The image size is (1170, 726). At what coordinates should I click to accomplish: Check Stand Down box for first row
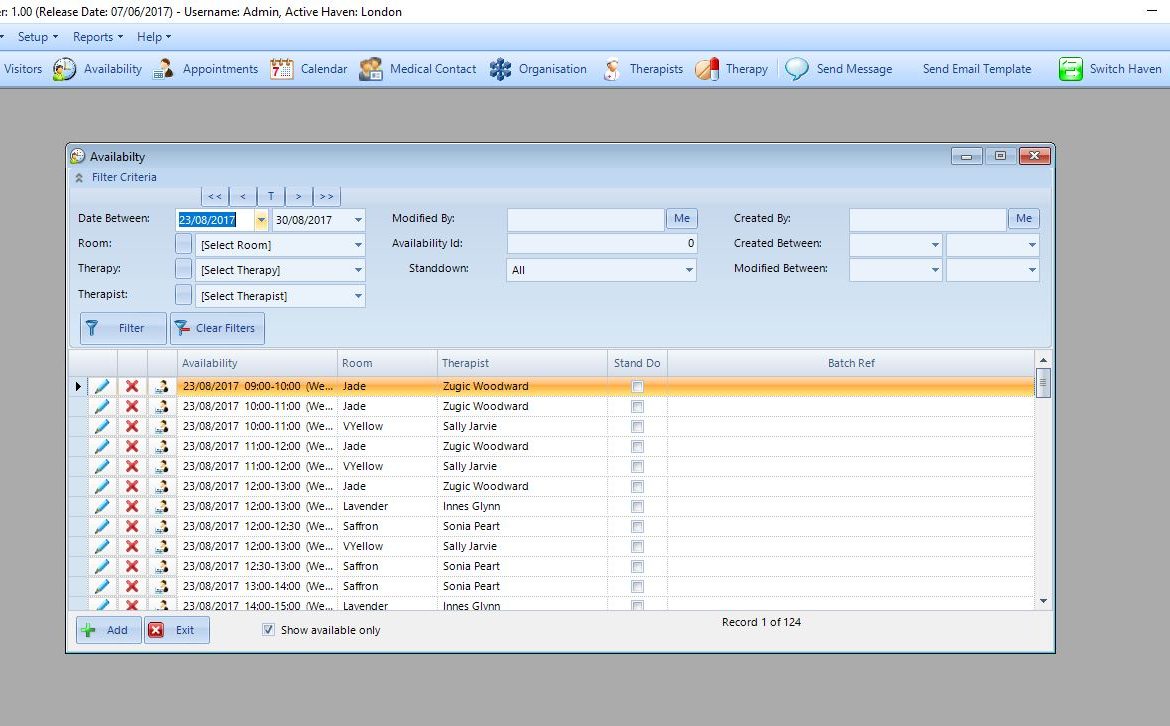coord(637,387)
